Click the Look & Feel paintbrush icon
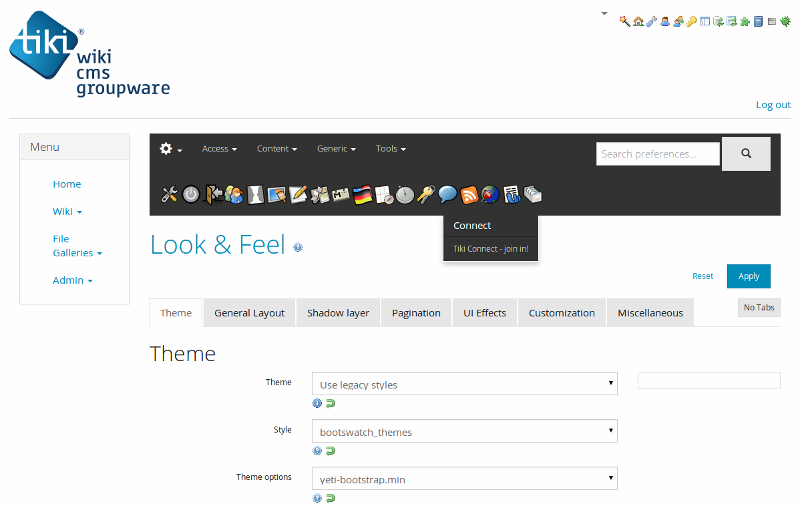The height and width of the screenshot is (508, 800). tap(277, 194)
